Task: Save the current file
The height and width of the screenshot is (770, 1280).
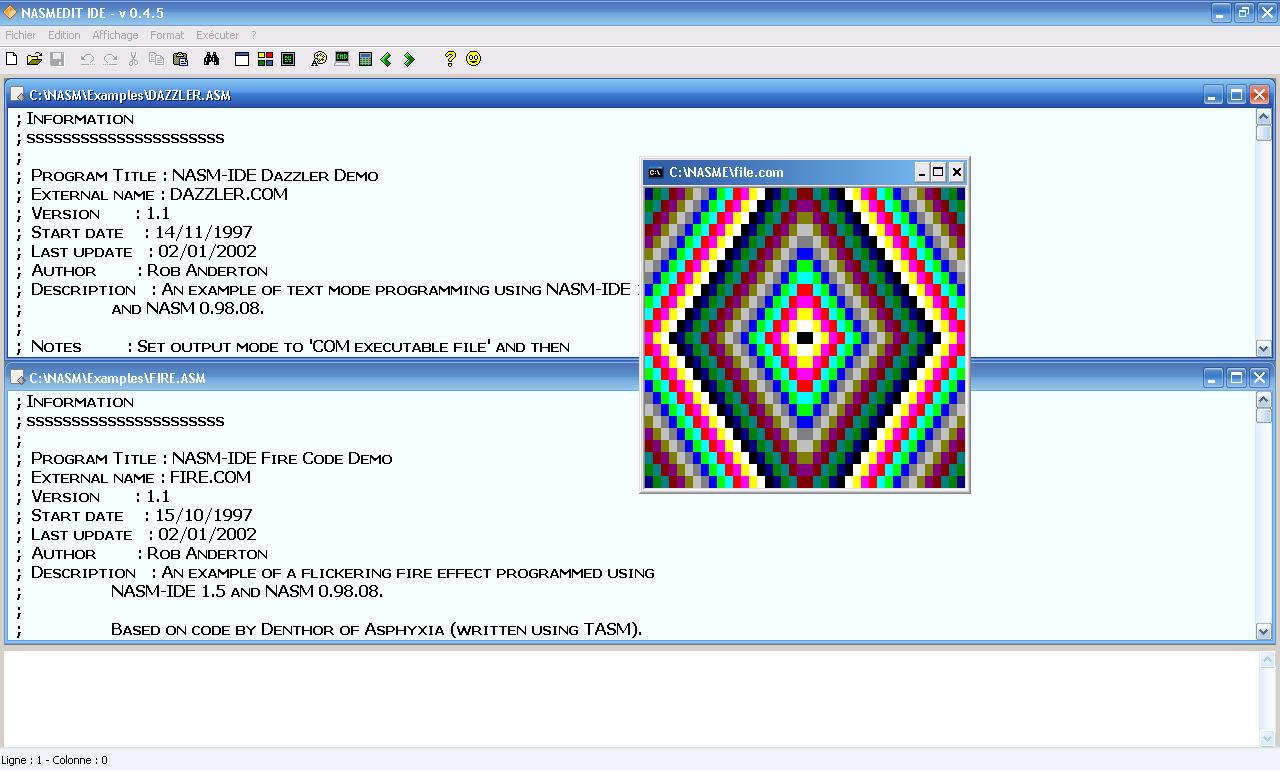Action: point(58,59)
